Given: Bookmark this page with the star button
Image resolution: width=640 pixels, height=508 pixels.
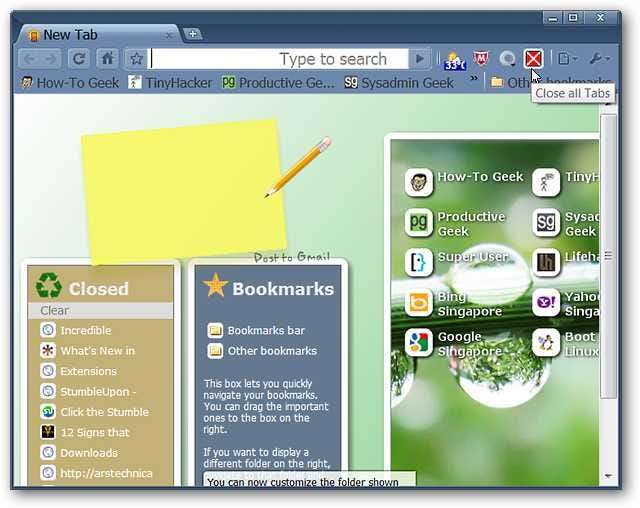Looking at the screenshot, I should click(x=136, y=59).
